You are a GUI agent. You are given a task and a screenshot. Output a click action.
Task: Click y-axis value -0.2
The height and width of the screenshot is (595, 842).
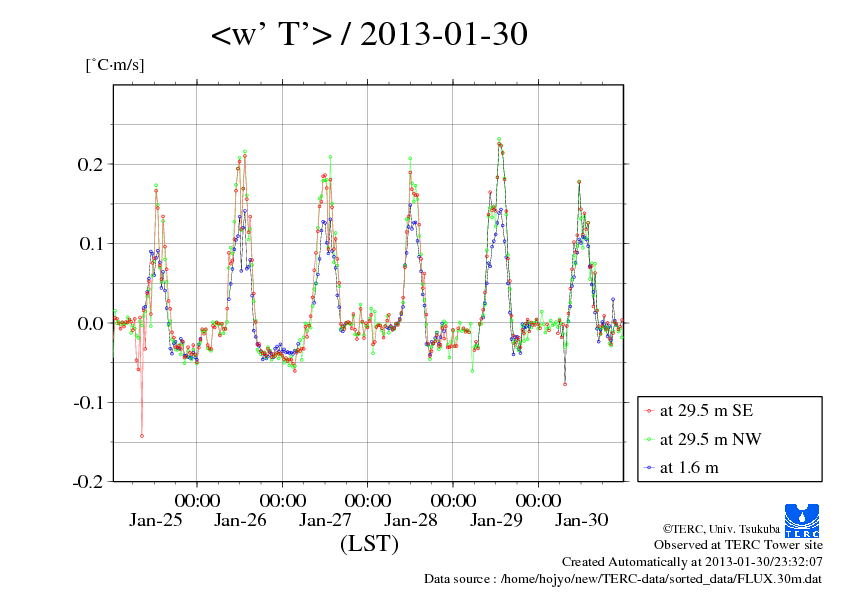88,482
